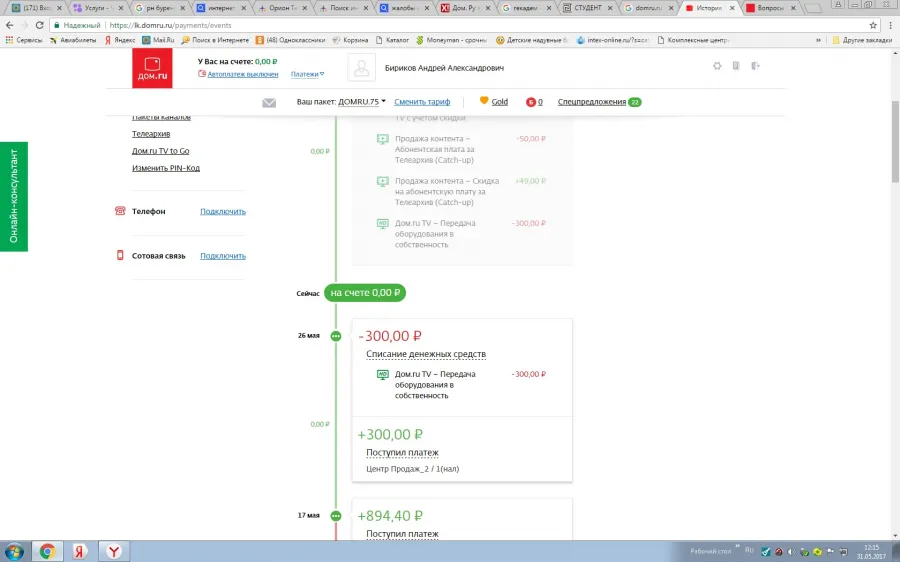Viewport: 900px width, 562px height.
Task: Open the Dom.ru logo home page
Action: tap(152, 68)
